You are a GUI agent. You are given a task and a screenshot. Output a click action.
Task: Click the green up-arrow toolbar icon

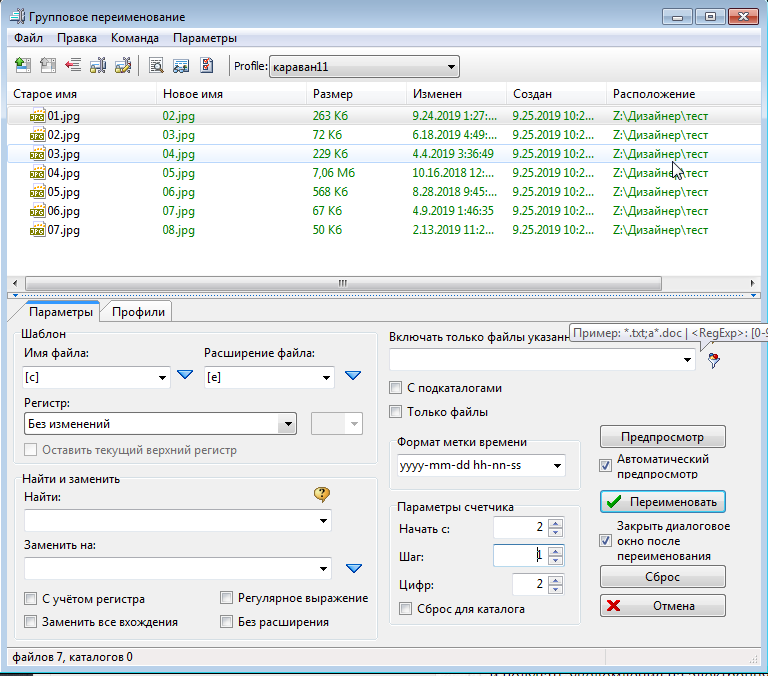(23, 66)
